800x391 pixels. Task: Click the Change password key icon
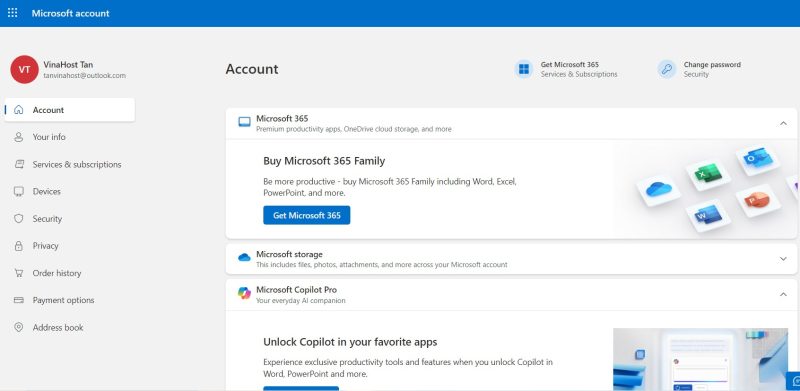[667, 69]
